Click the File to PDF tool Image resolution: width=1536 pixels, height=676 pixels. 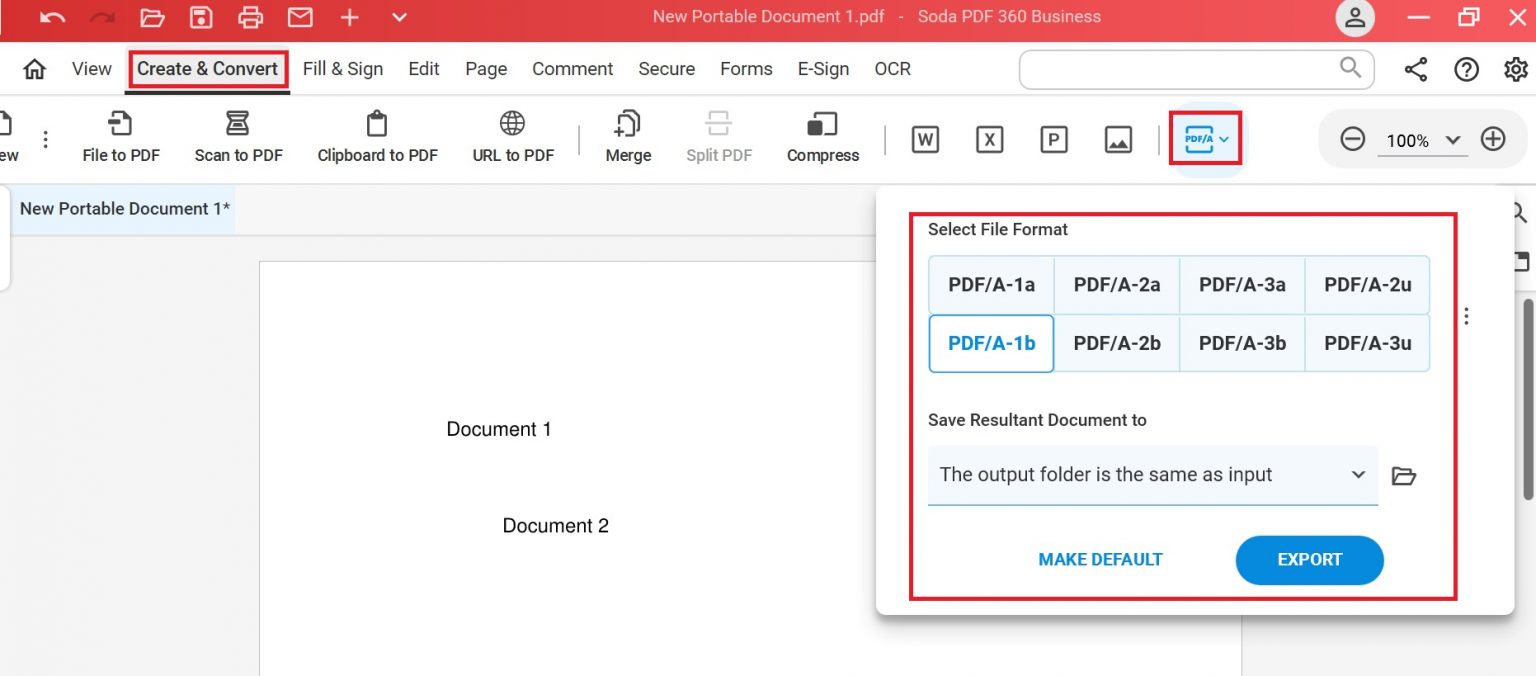point(121,137)
